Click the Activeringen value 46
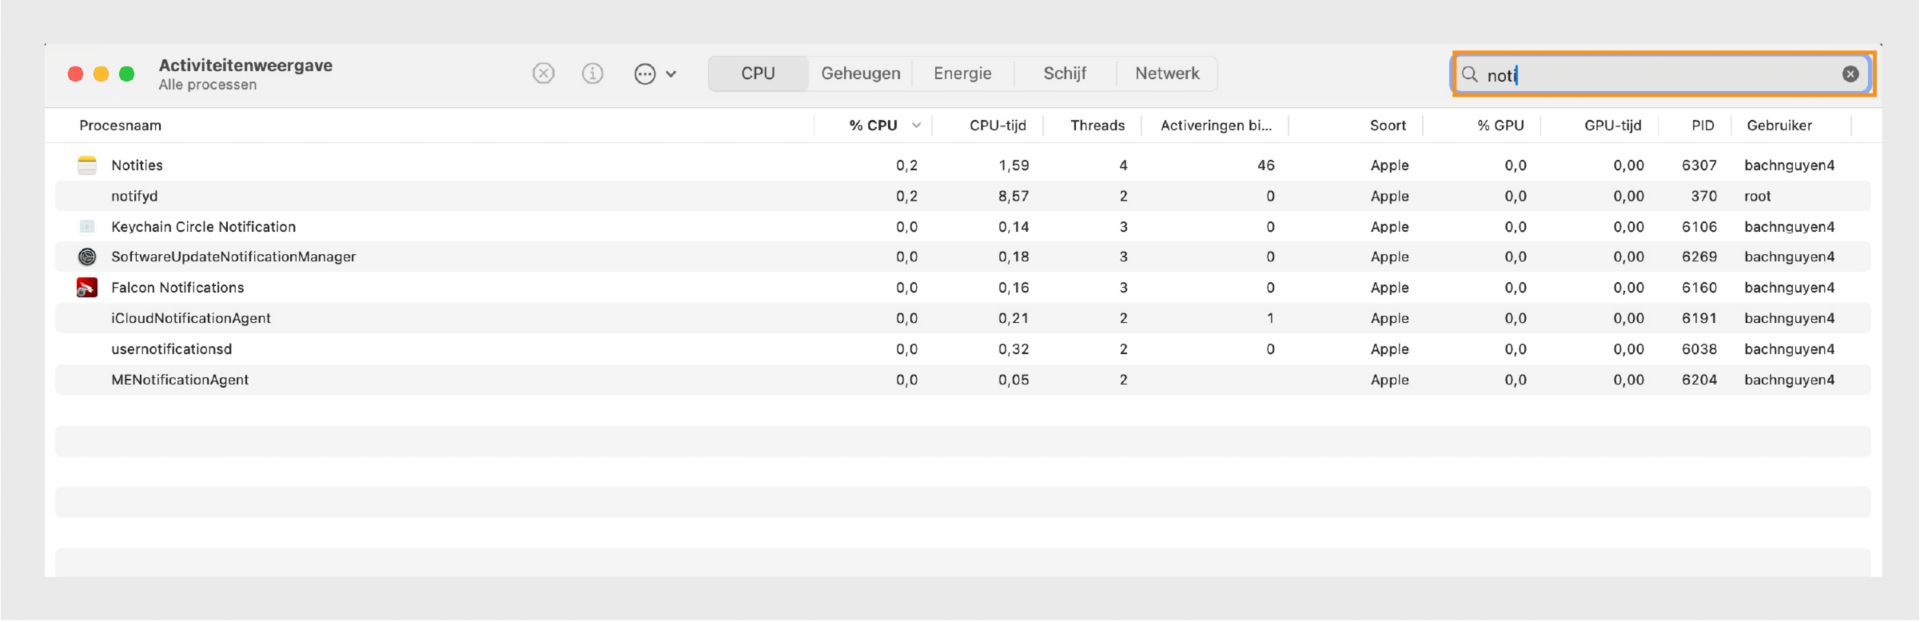 [x=1266, y=165]
